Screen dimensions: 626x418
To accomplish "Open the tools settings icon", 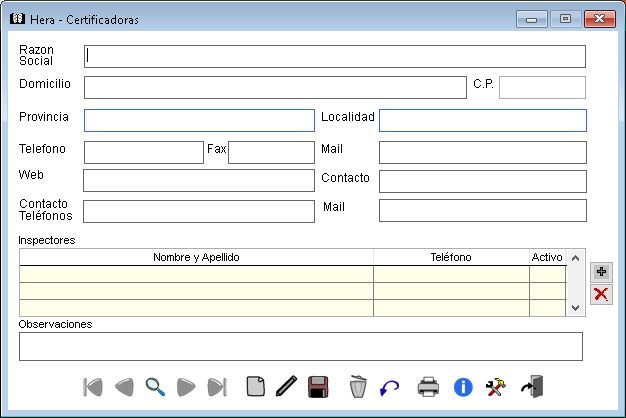I will 495,387.
